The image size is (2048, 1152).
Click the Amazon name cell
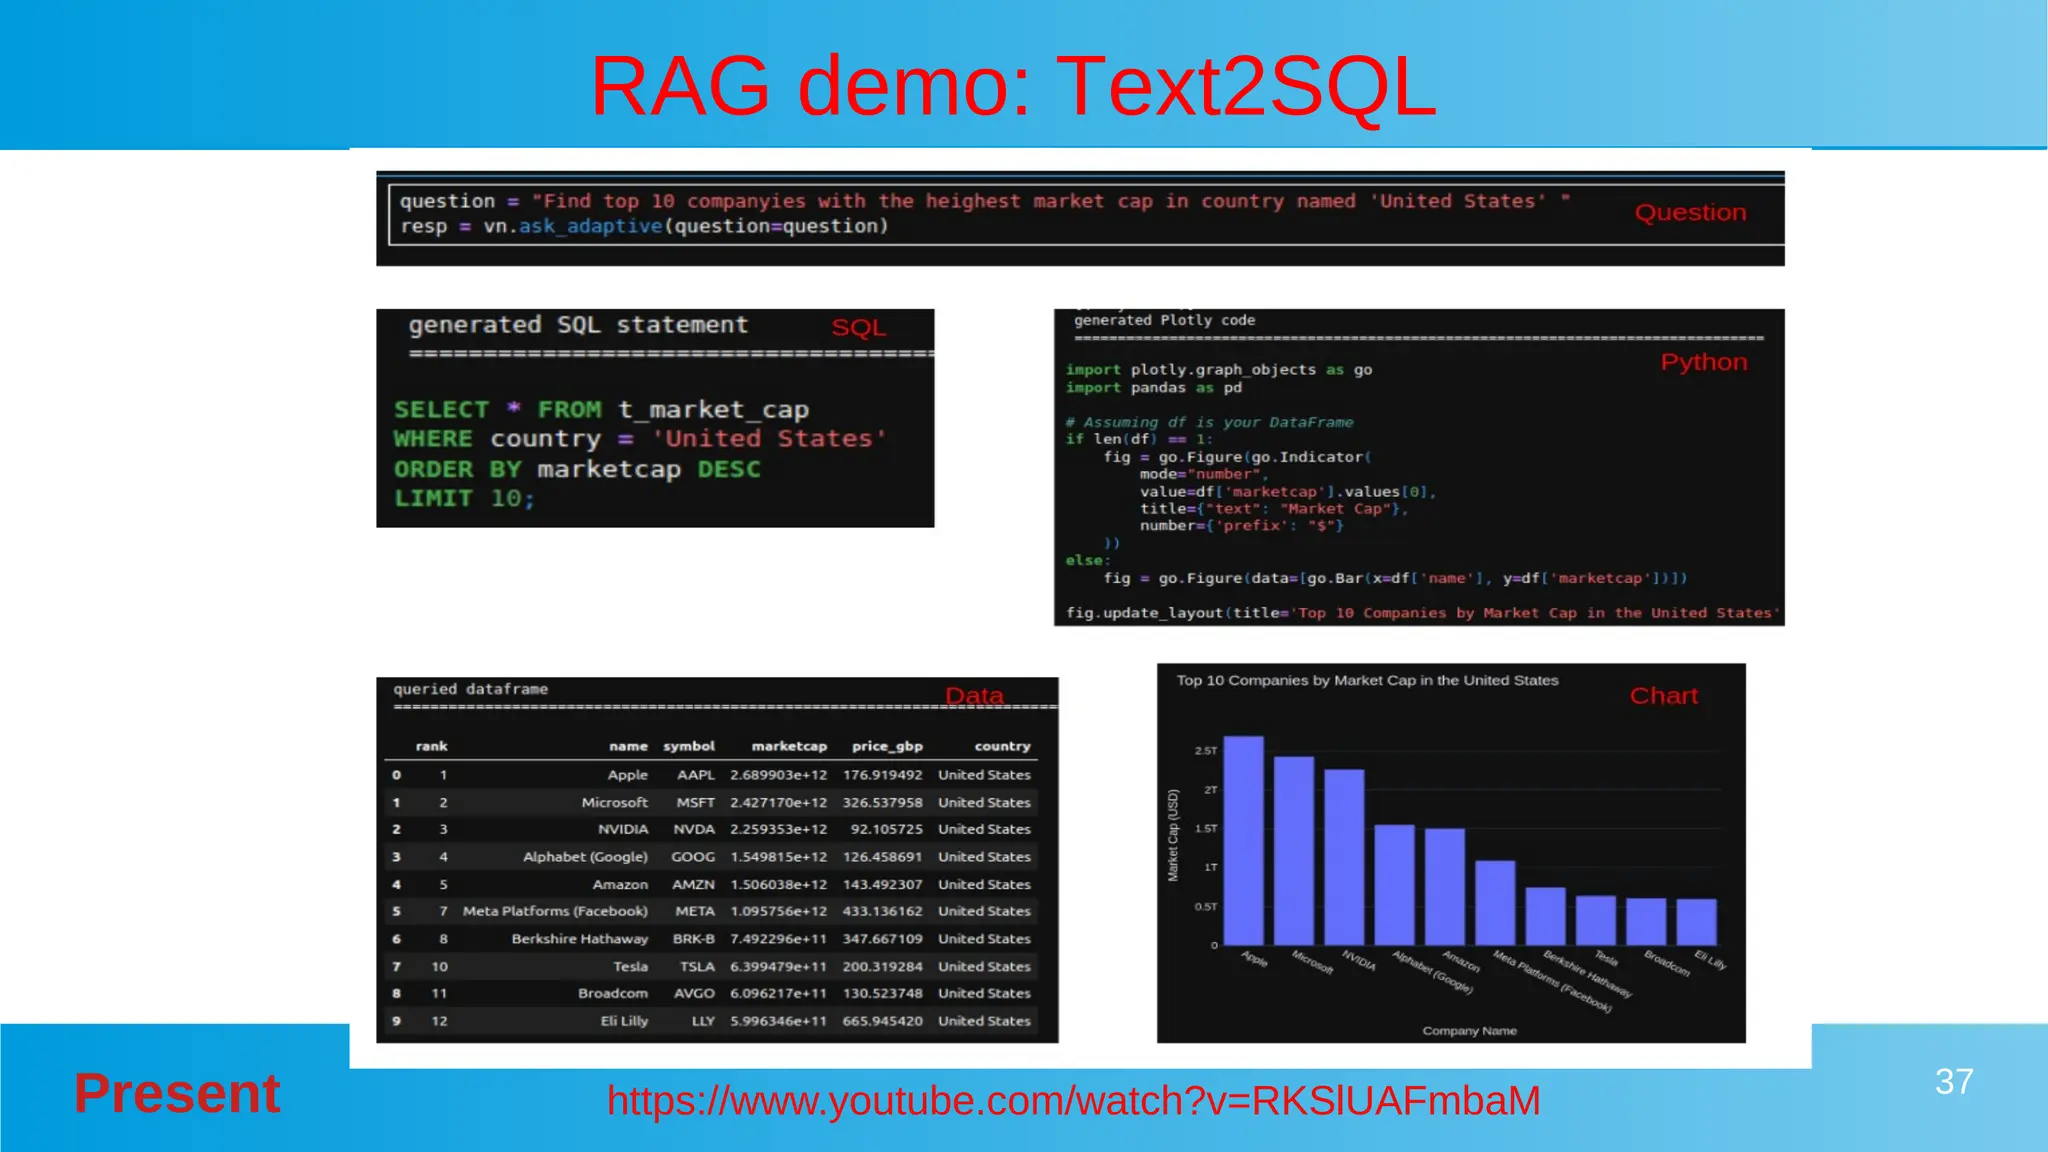(620, 885)
